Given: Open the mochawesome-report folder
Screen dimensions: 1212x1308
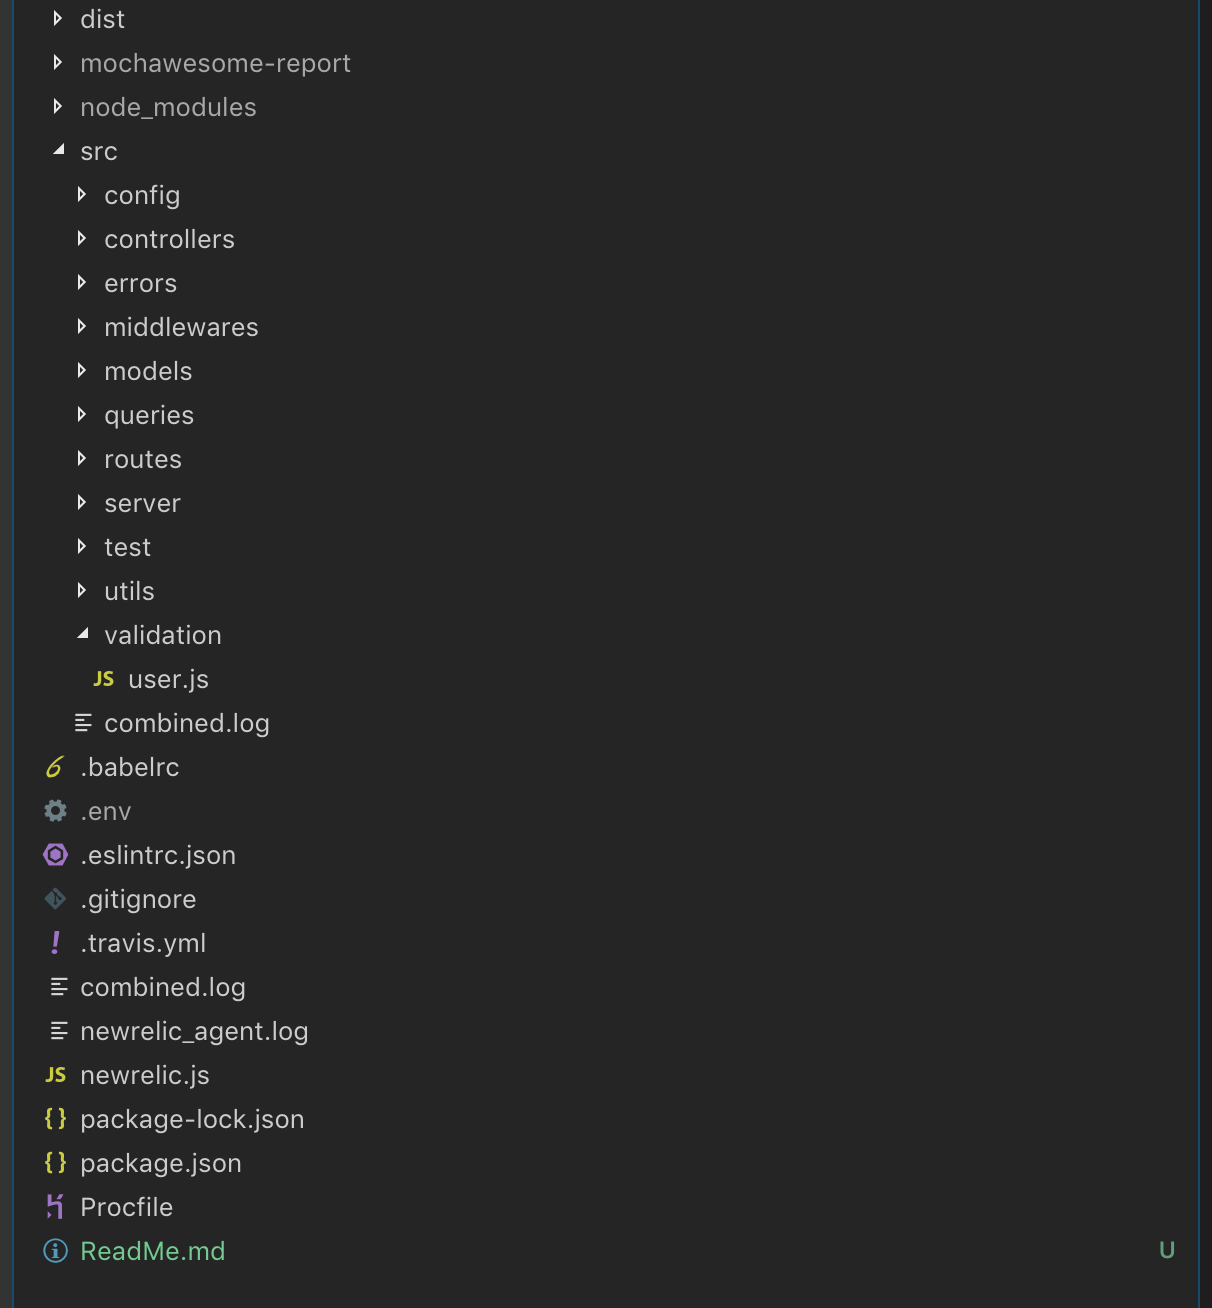Looking at the screenshot, I should point(215,62).
